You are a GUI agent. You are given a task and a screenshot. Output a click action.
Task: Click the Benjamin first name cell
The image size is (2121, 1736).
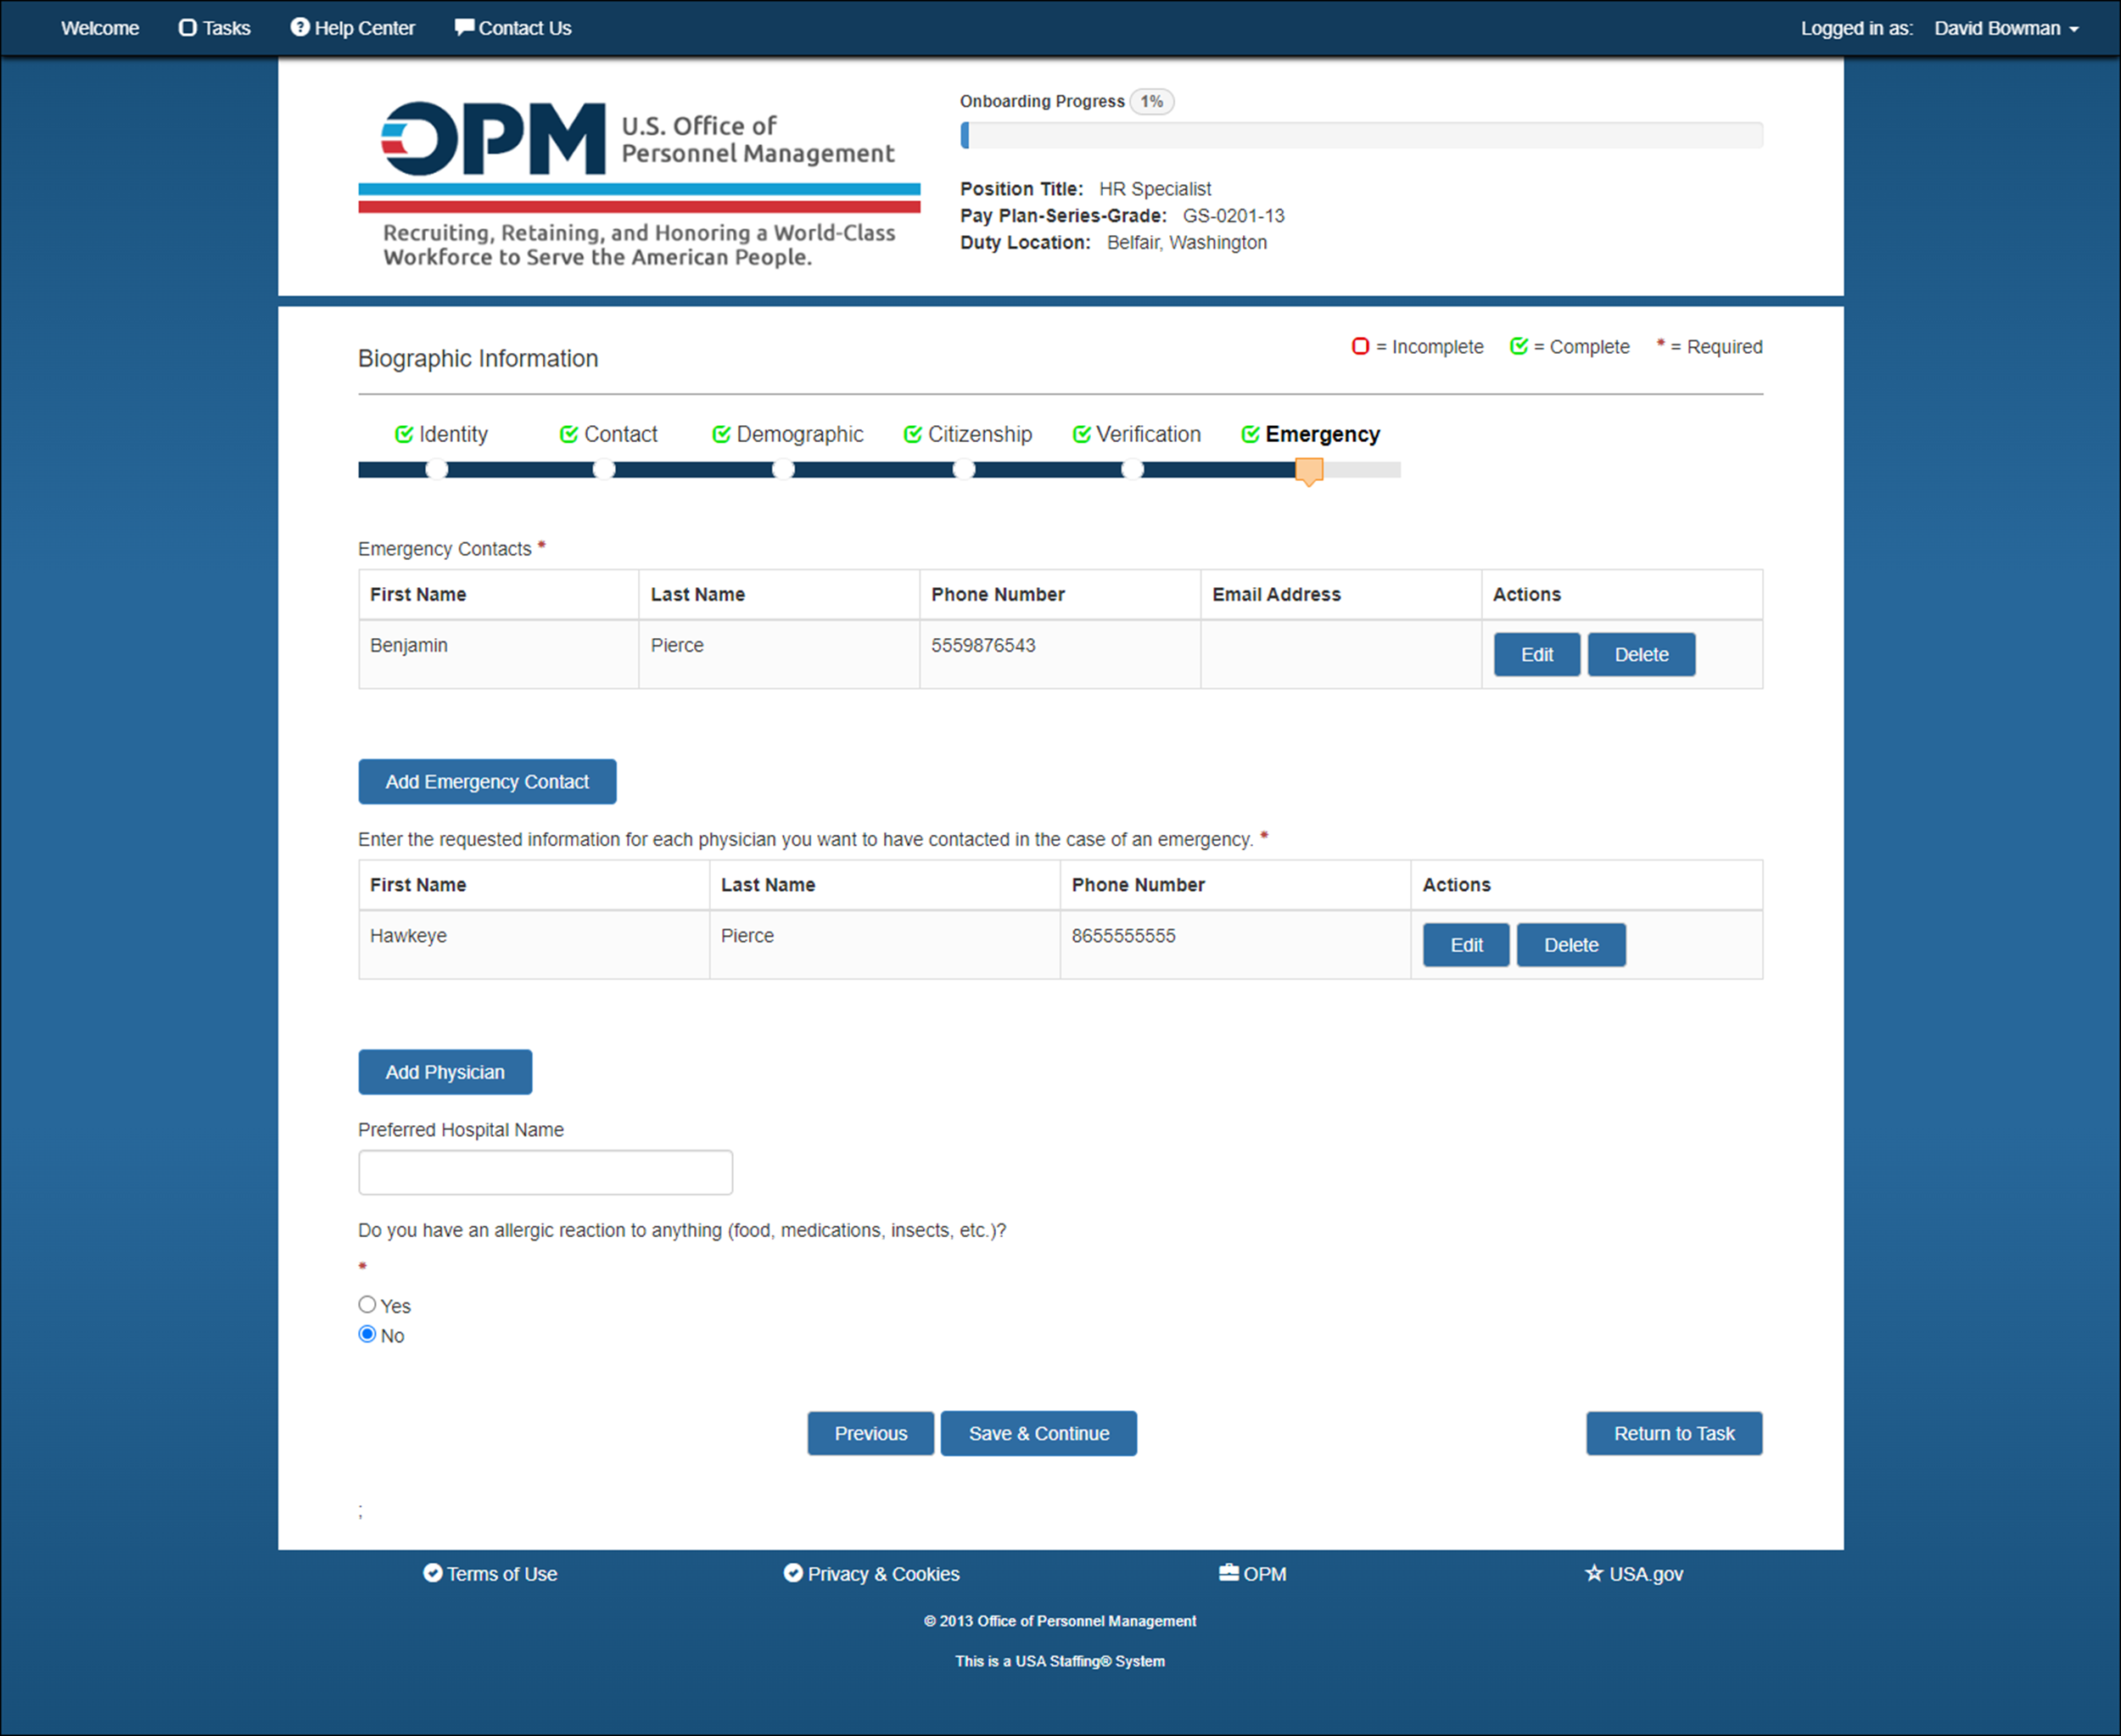(499, 654)
